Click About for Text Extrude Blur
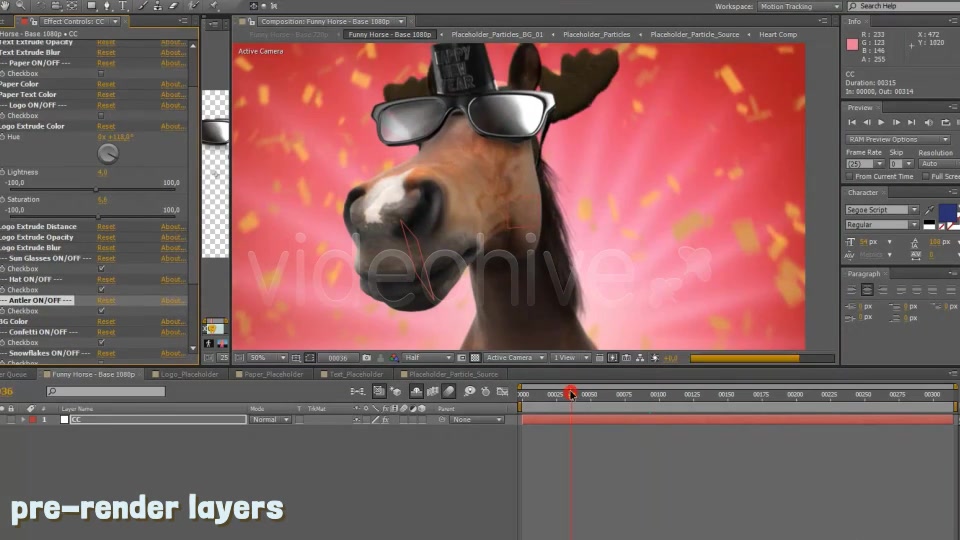This screenshot has height=540, width=960. coord(173,53)
